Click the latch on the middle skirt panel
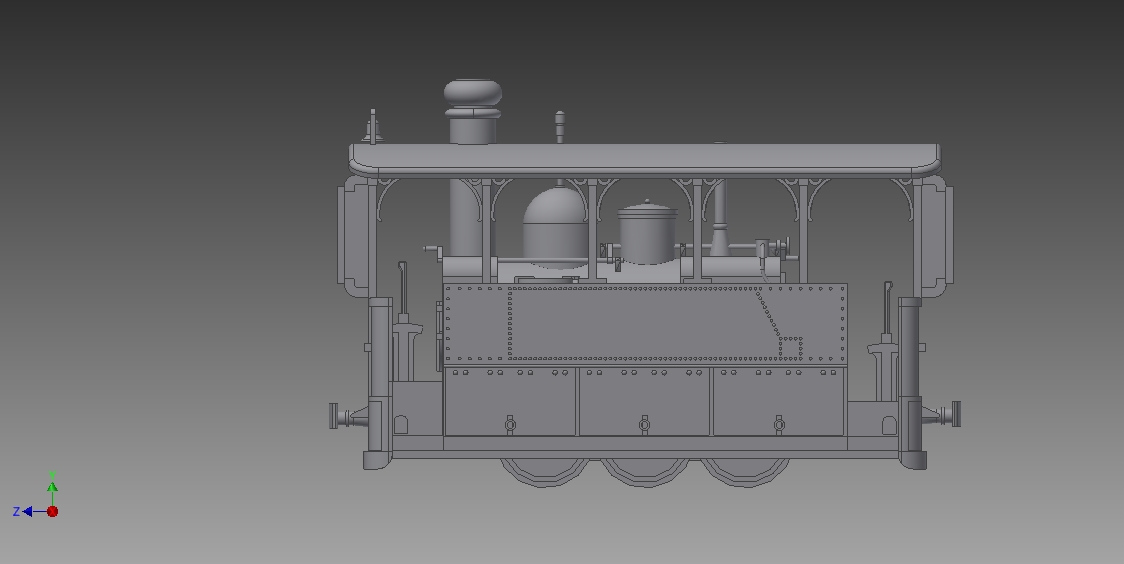This screenshot has width=1124, height=564. 645,425
